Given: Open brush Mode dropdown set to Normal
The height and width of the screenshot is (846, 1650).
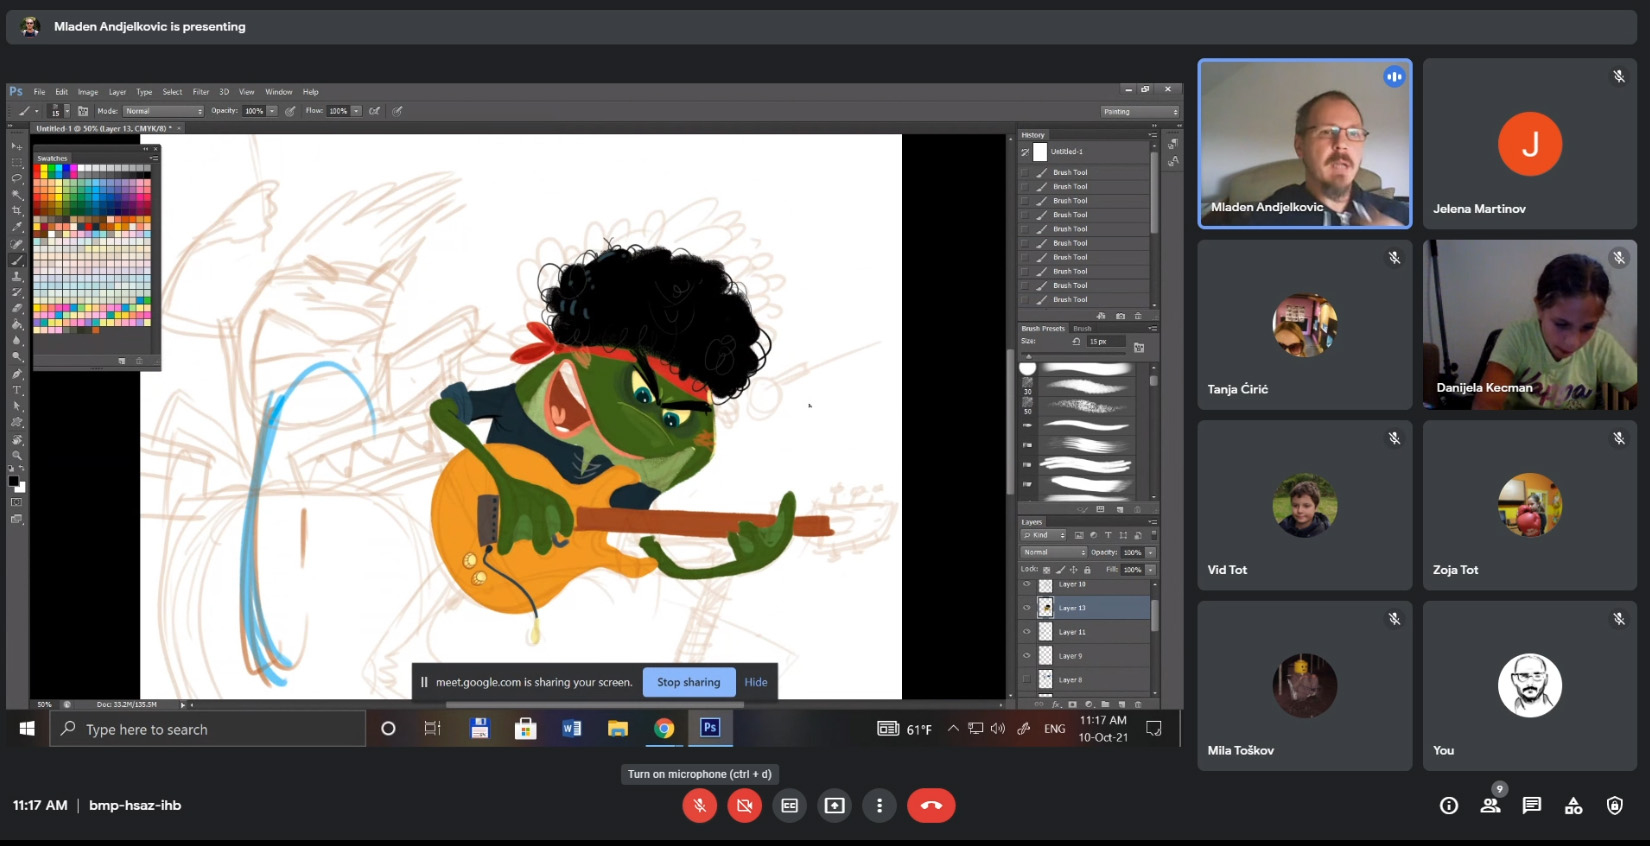Looking at the screenshot, I should tap(164, 111).
